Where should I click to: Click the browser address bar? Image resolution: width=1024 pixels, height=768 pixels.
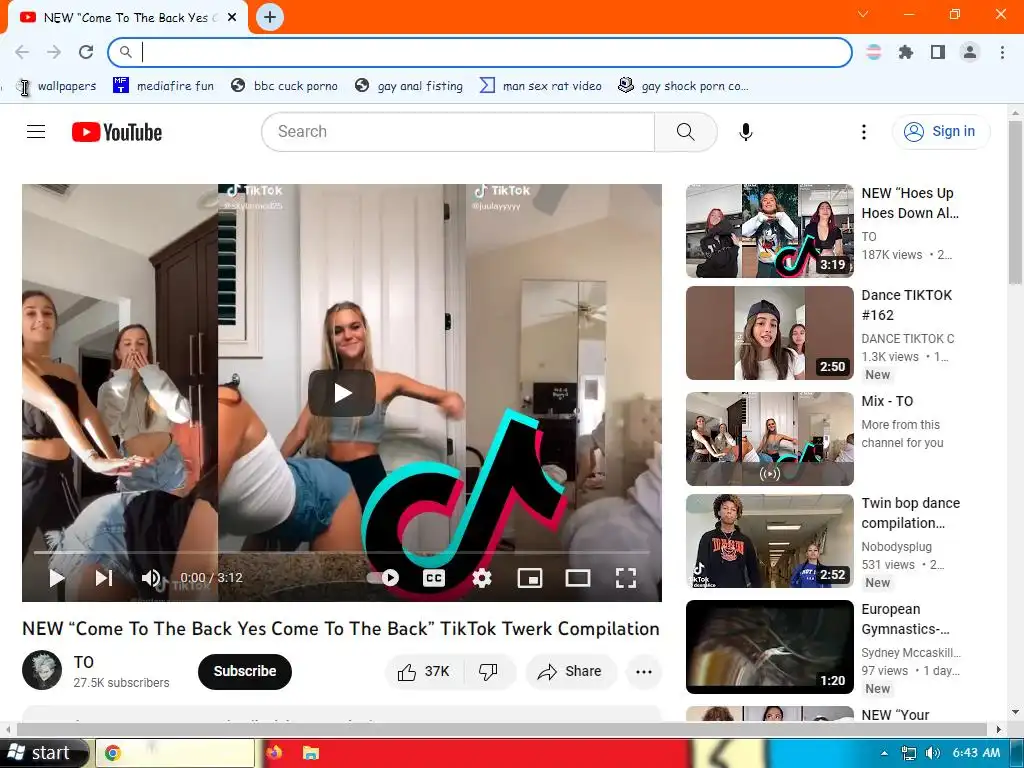pyautogui.click(x=480, y=52)
